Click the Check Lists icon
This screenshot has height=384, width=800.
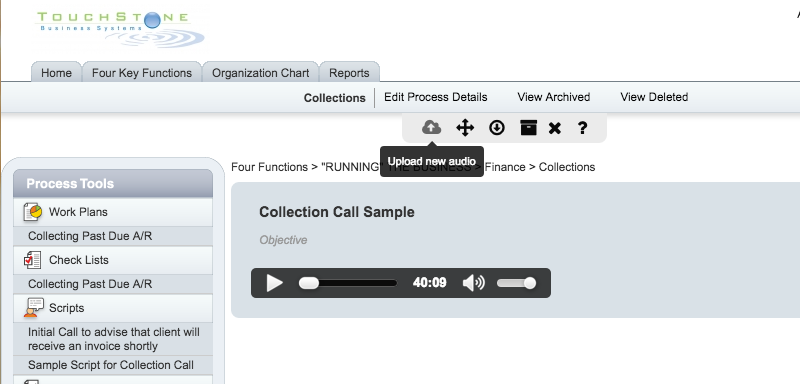click(x=33, y=260)
